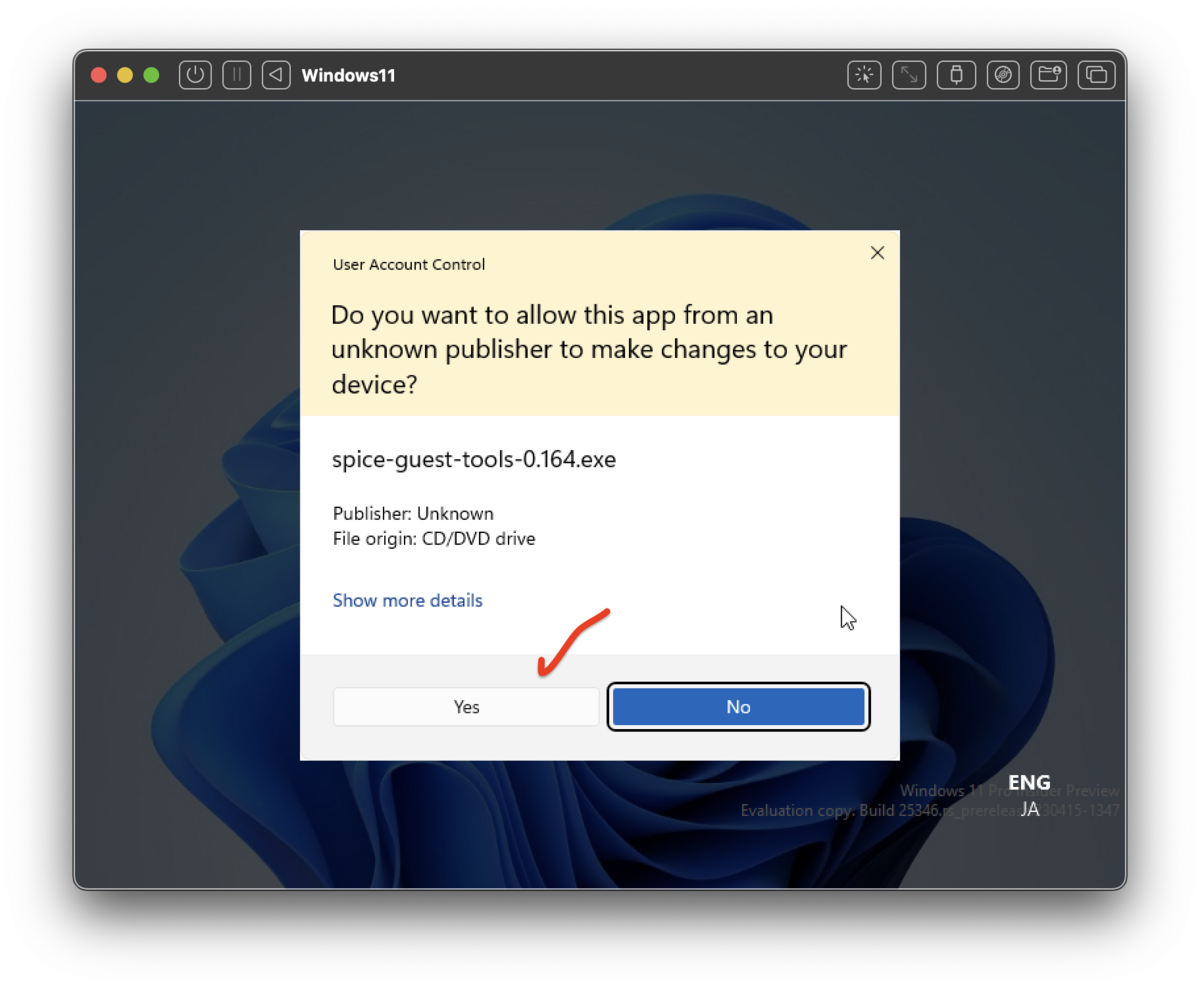Click the Windows11 window title
Screen dimensions: 1200x987
pos(348,74)
